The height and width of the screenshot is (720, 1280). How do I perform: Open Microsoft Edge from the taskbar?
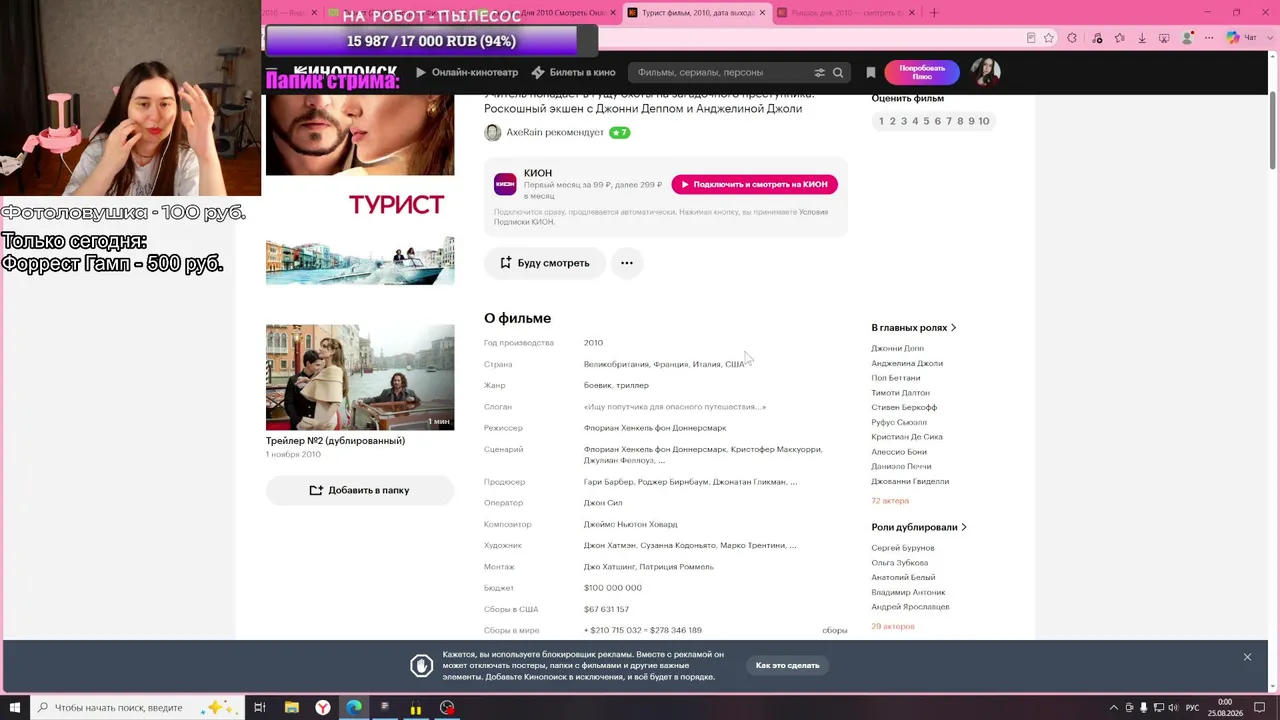click(354, 707)
